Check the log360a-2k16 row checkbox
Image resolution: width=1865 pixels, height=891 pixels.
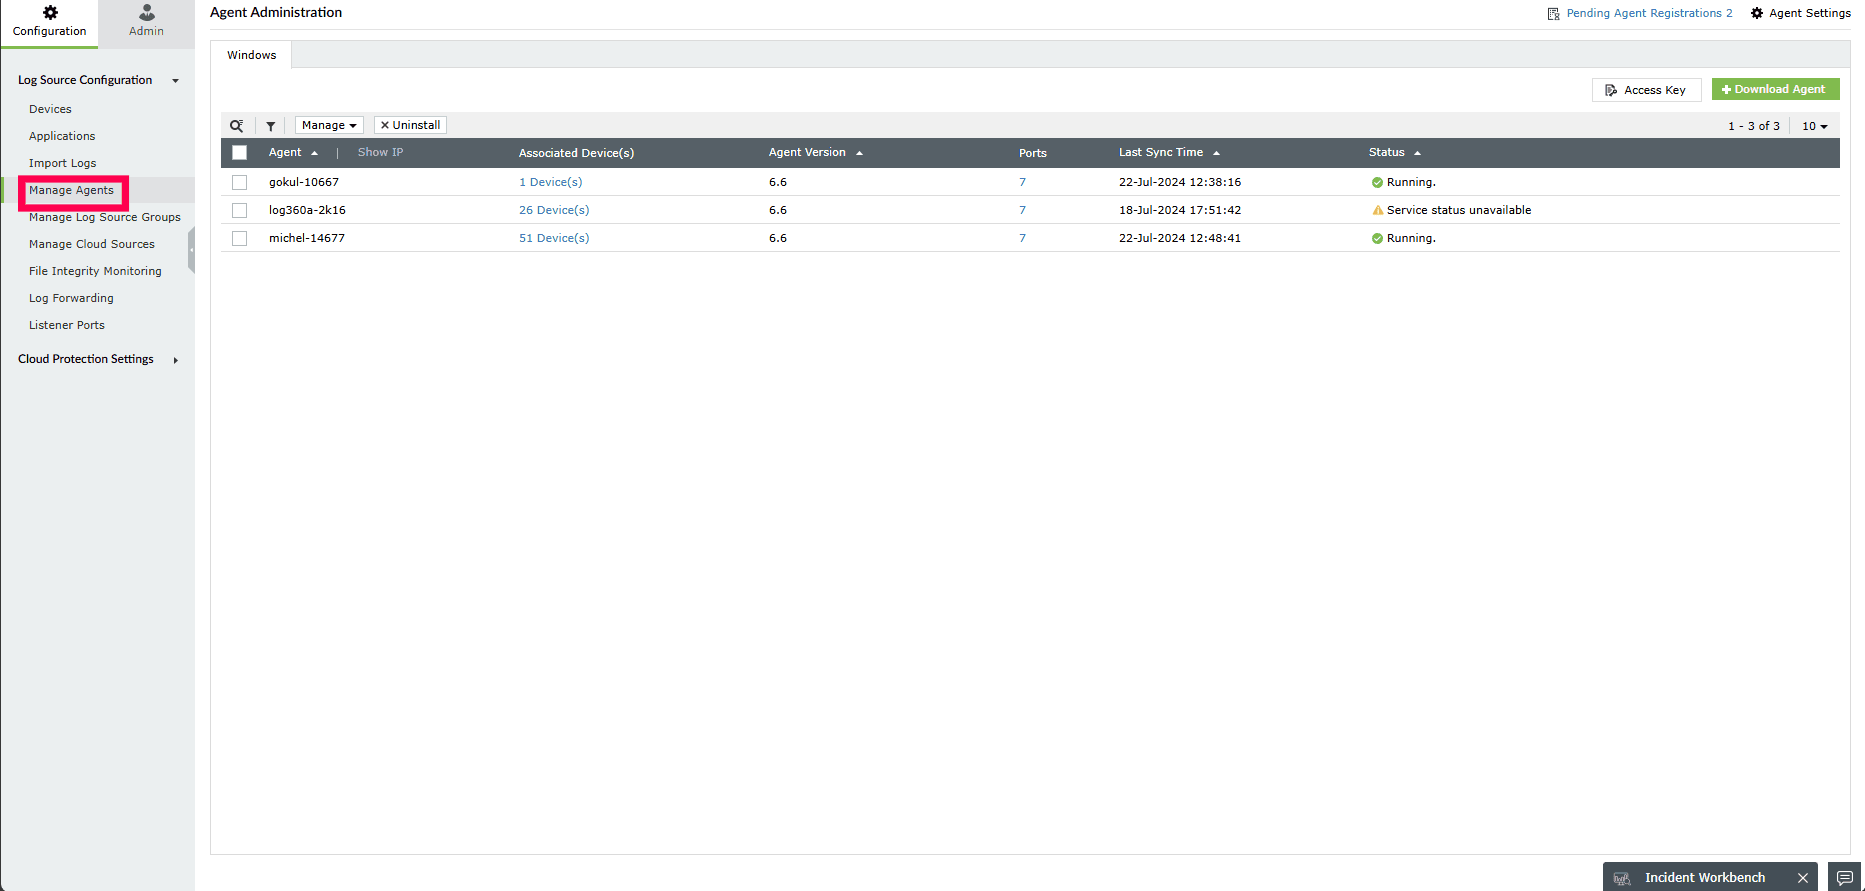point(239,210)
